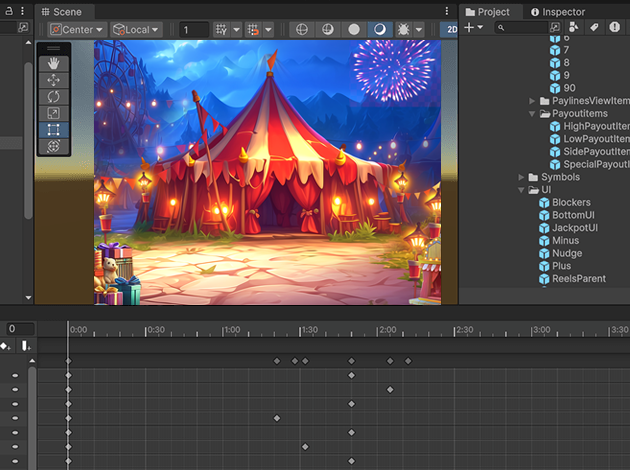This screenshot has width=630, height=470.
Task: Click the hierarchy scrollbar down arrow
Action: click(x=28, y=298)
